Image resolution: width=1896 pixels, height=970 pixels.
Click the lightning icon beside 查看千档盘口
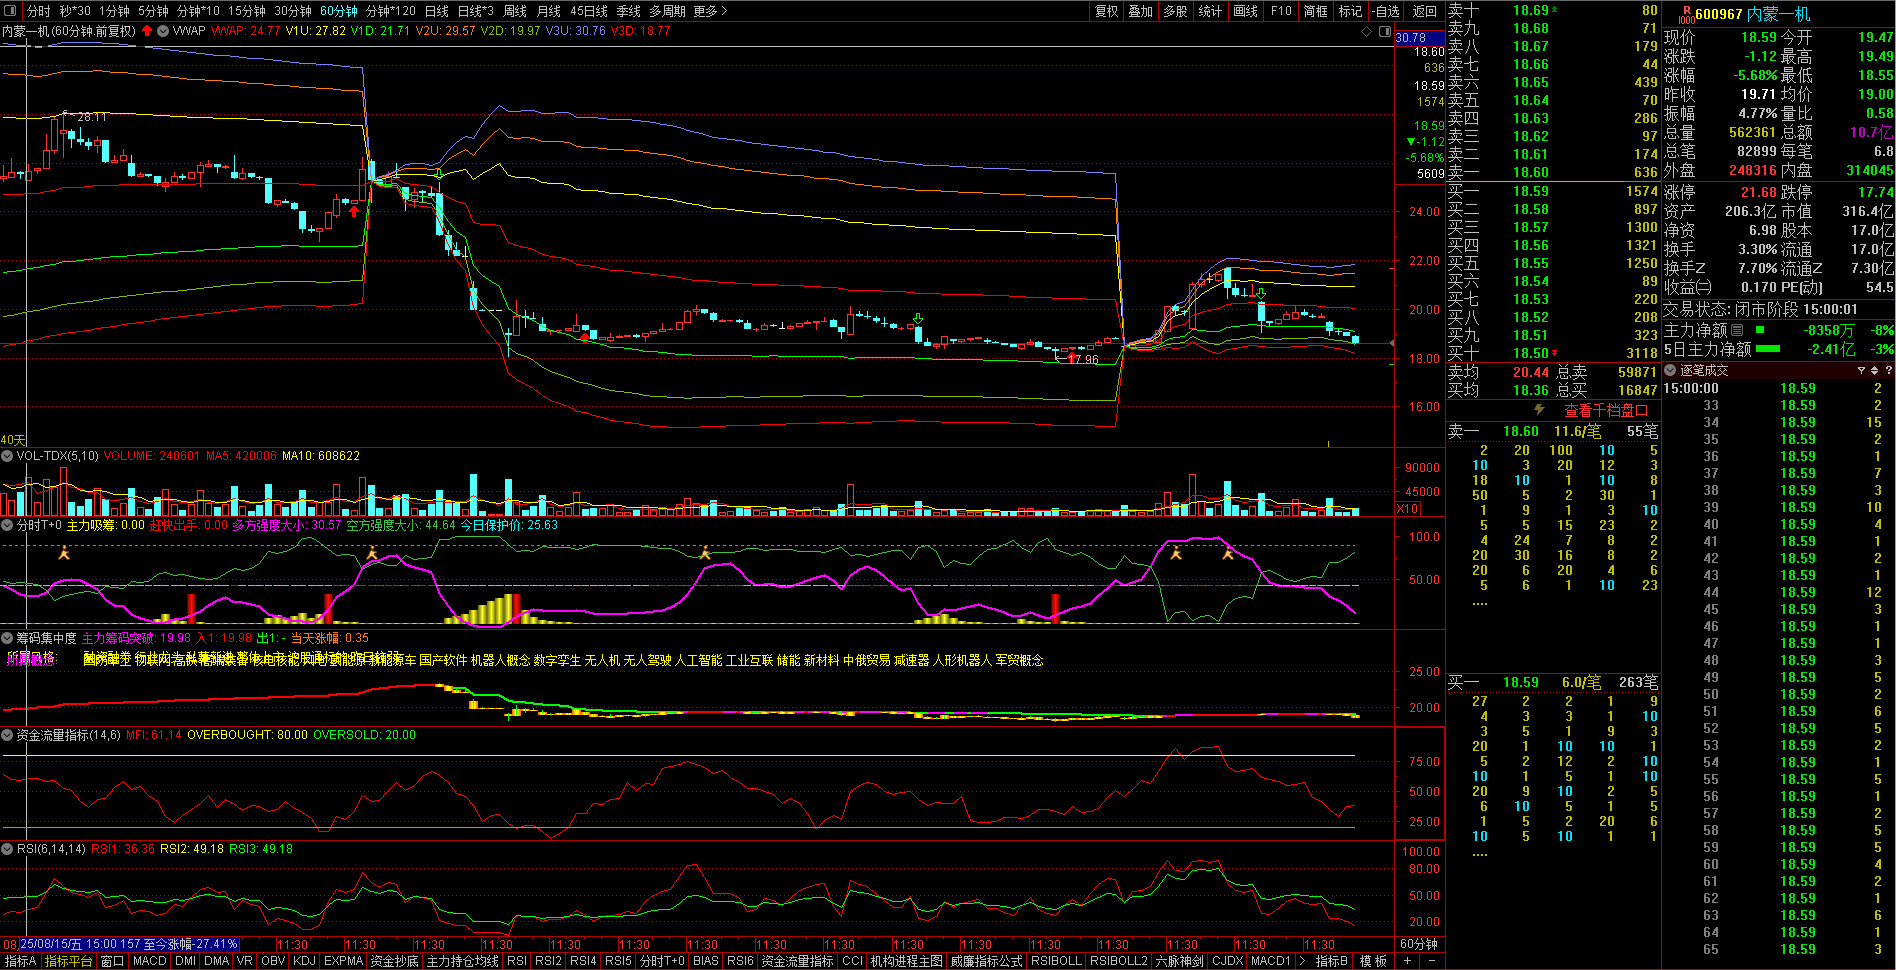(1540, 411)
